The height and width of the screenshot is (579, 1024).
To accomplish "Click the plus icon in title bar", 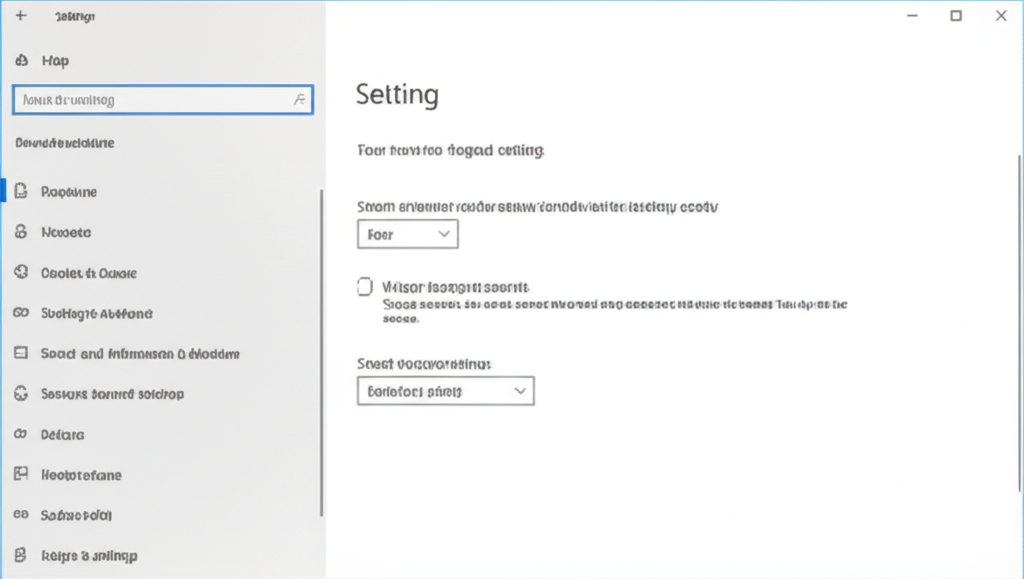I will (x=21, y=15).
